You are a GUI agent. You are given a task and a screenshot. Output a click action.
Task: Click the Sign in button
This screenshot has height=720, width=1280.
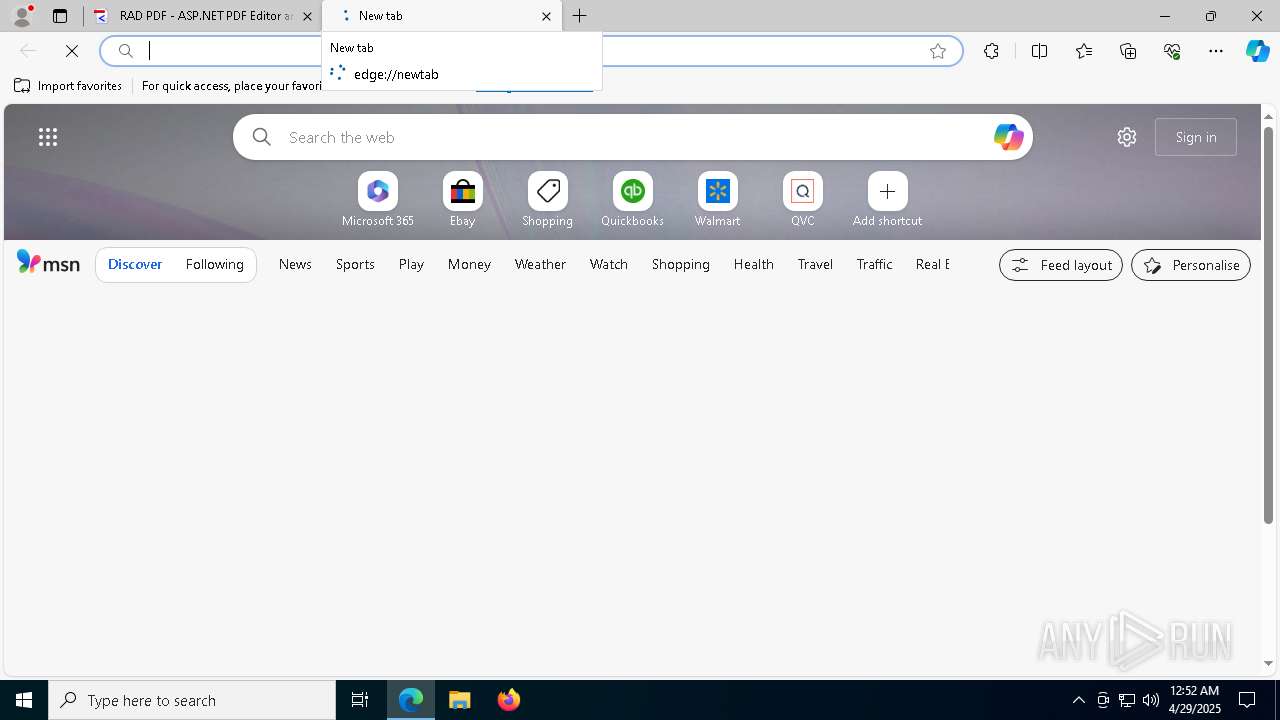[1196, 137]
